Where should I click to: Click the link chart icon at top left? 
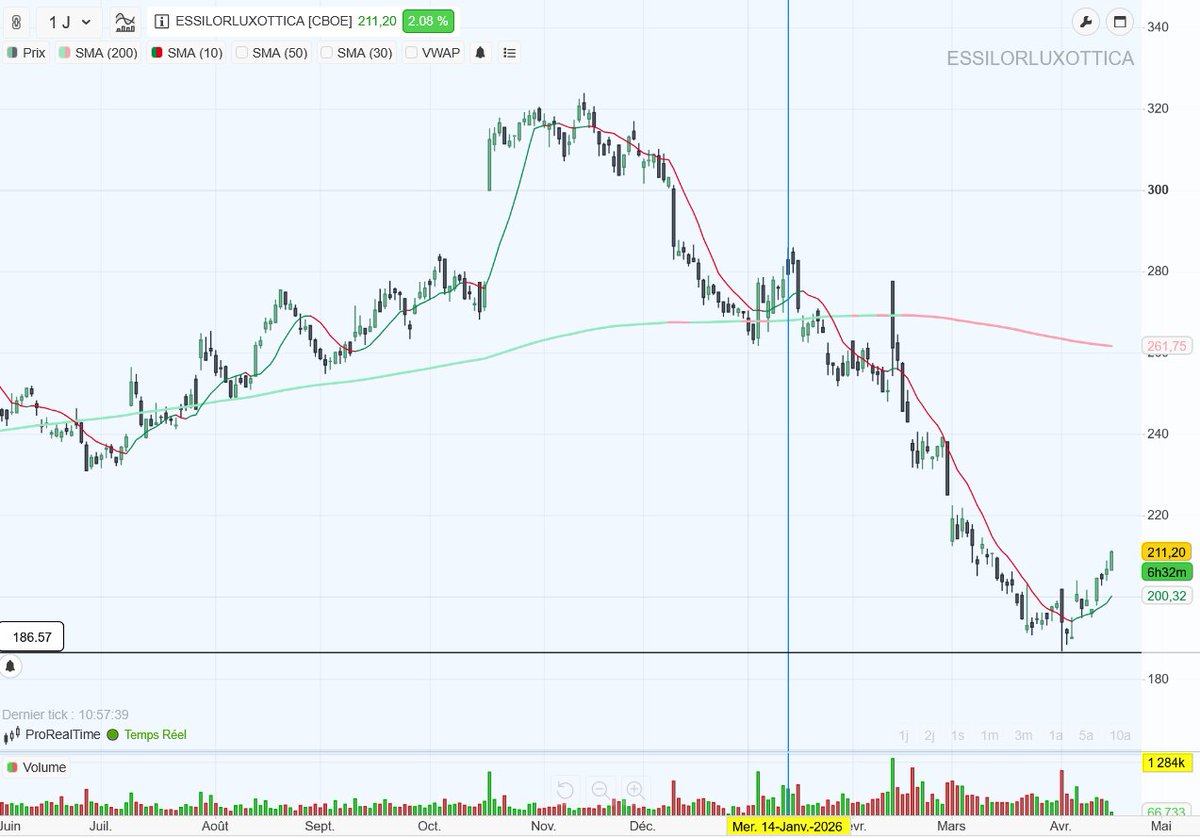[16, 21]
